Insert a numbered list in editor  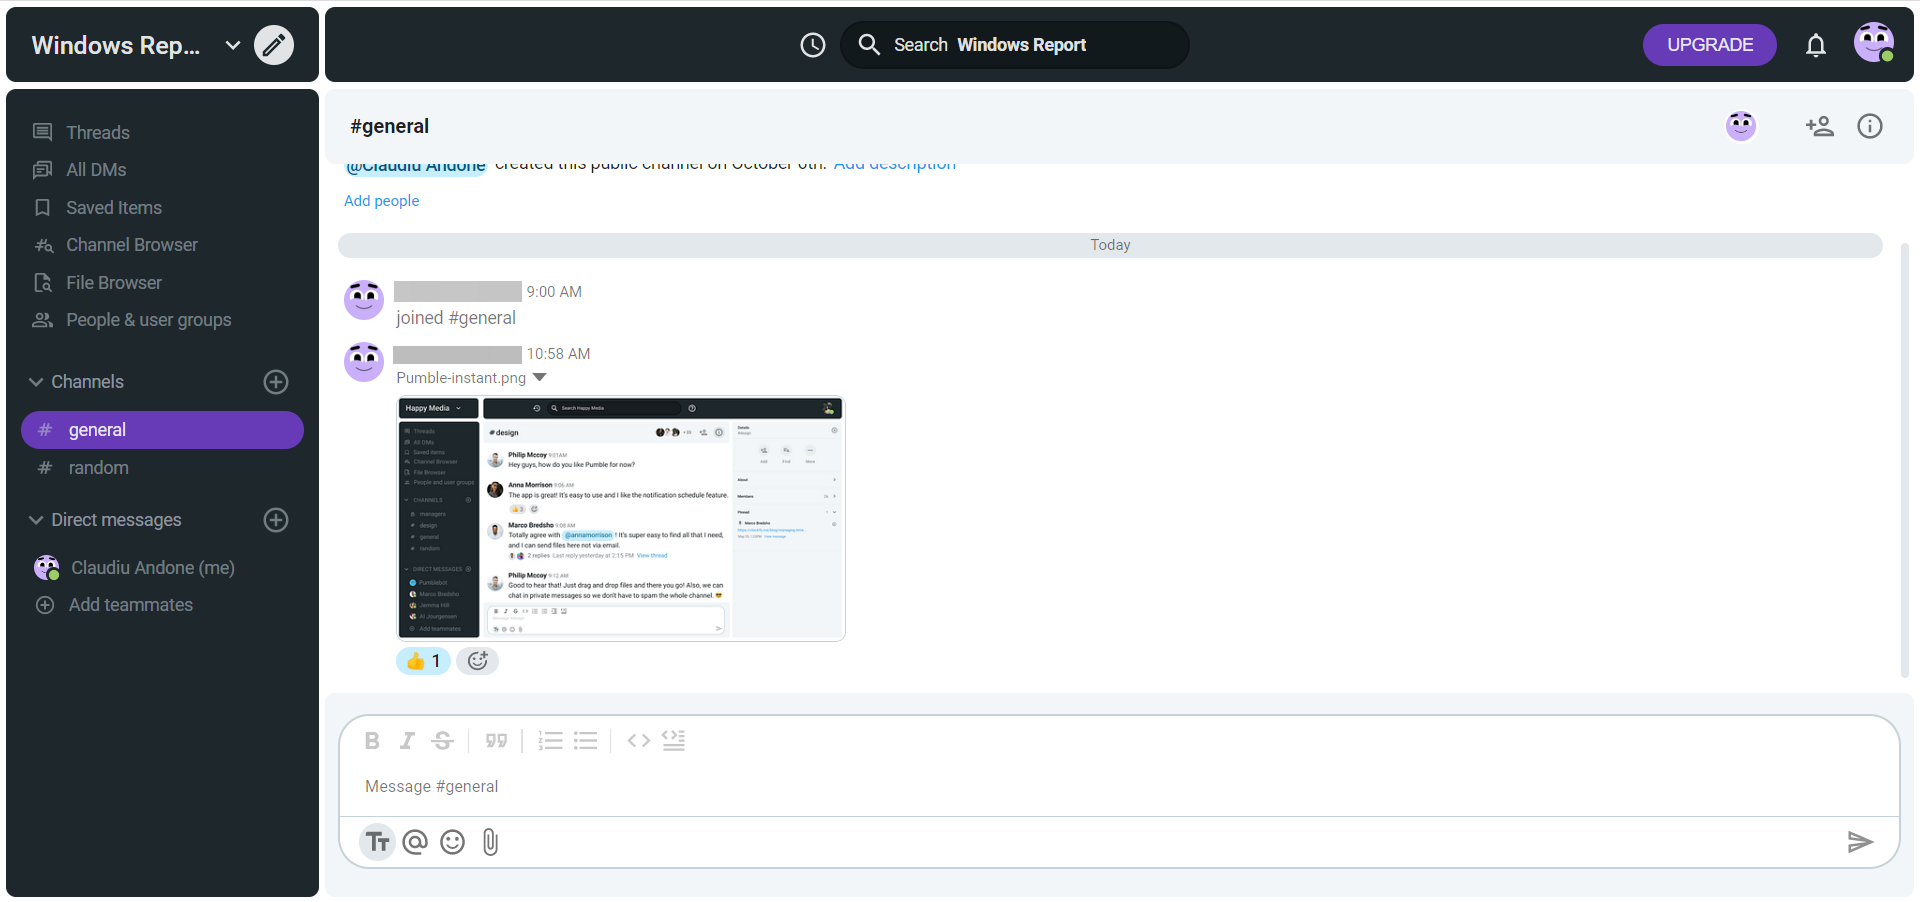[550, 741]
